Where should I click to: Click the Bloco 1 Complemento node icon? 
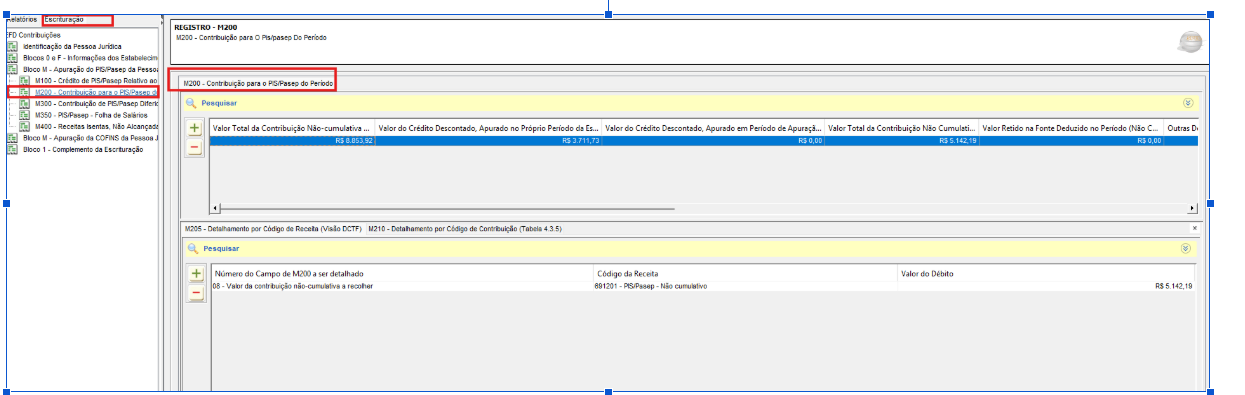(x=13, y=149)
